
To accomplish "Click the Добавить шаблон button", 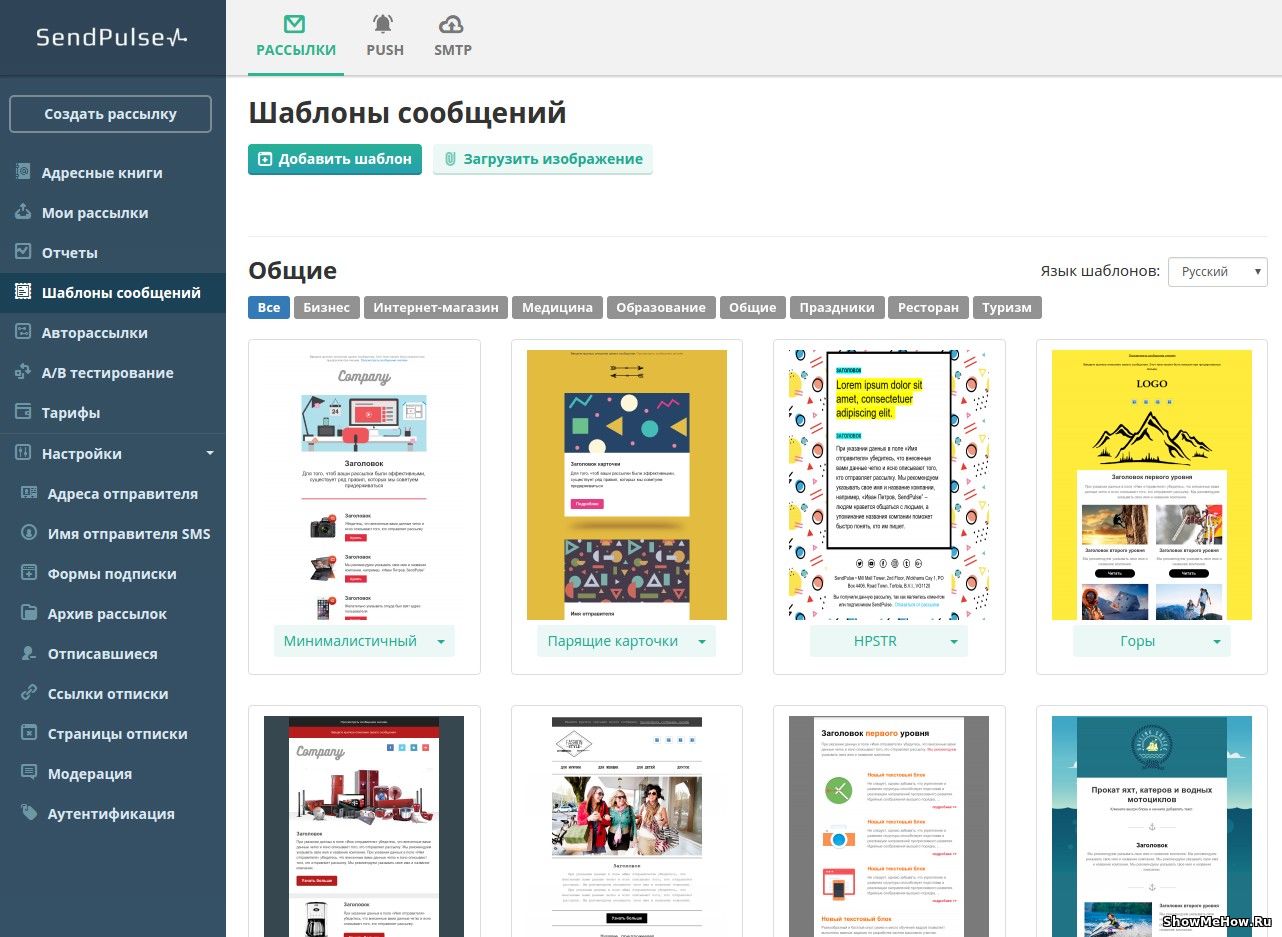I will [335, 159].
